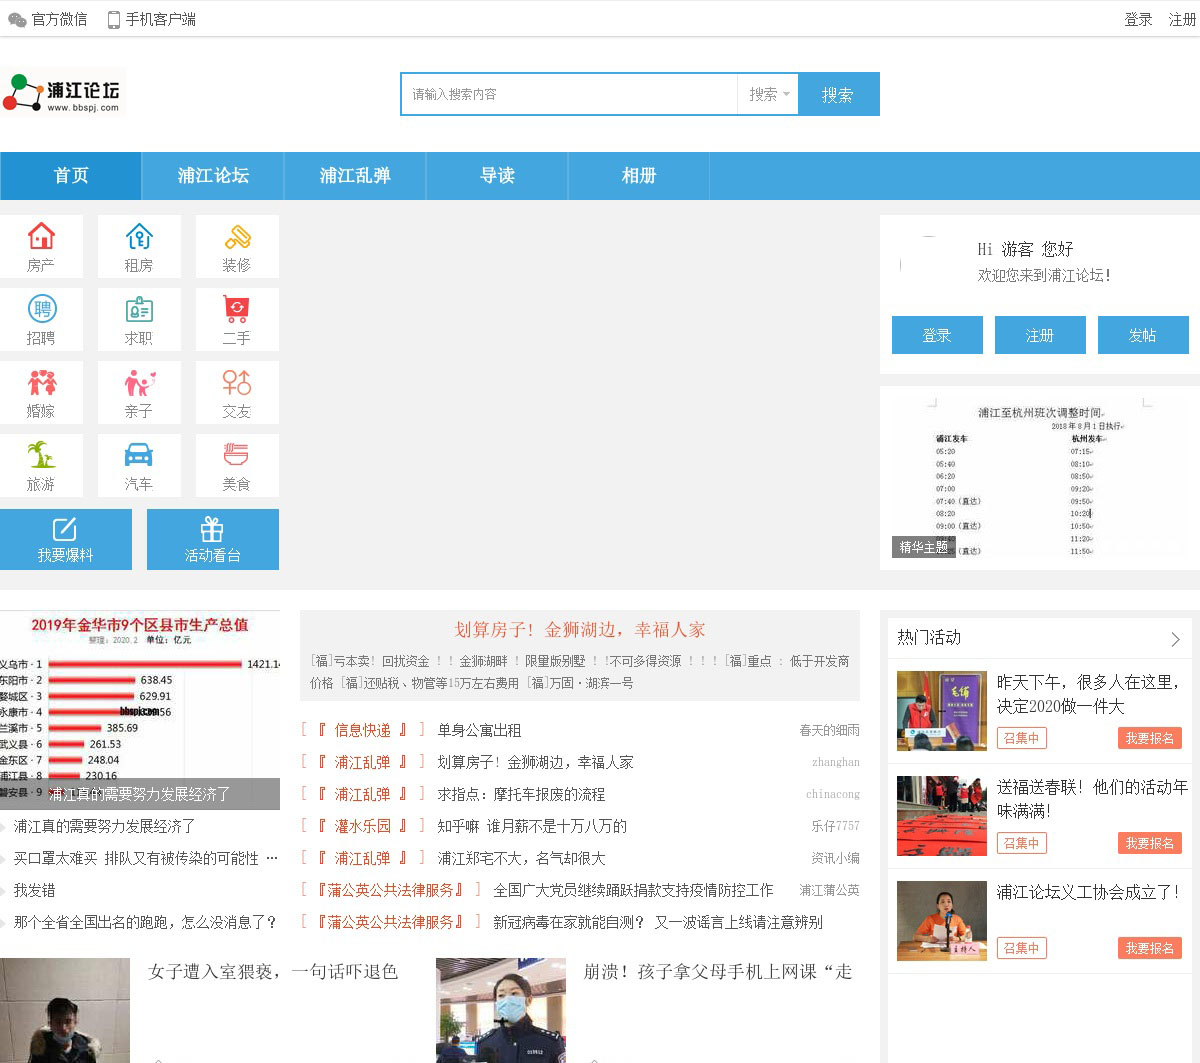Viewport: 1200px width, 1063px height.
Task: Open the 招聘 recruitment icon
Action: [x=41, y=310]
